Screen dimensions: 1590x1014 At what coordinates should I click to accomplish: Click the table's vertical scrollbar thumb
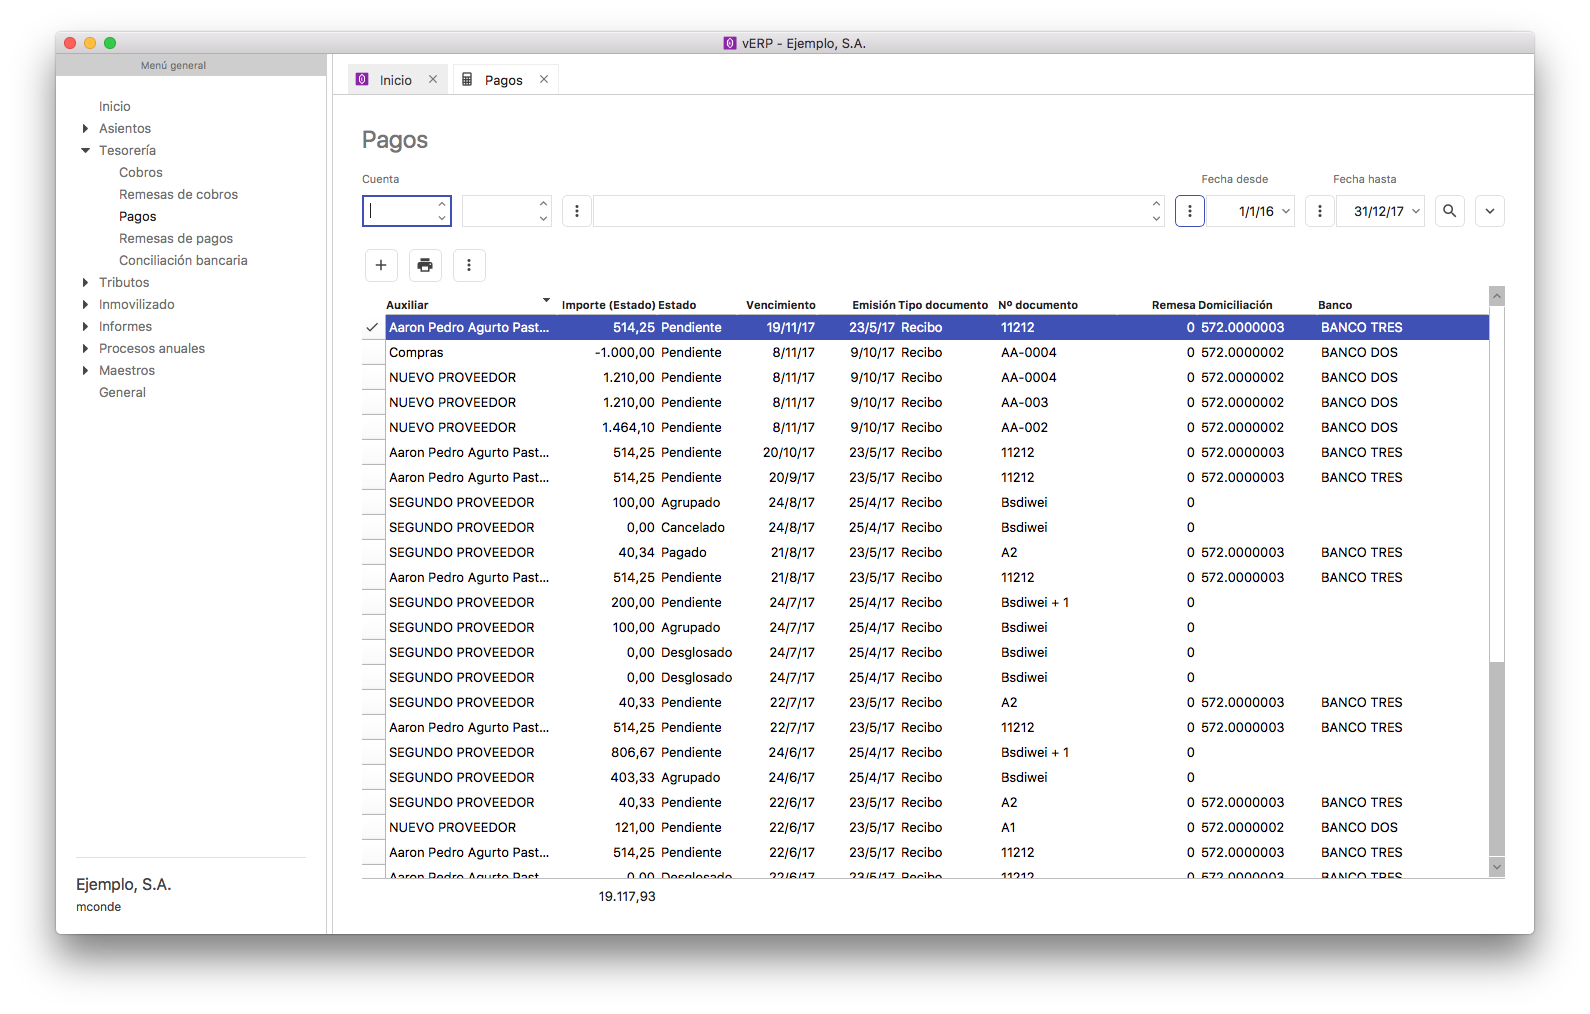pos(1496,758)
